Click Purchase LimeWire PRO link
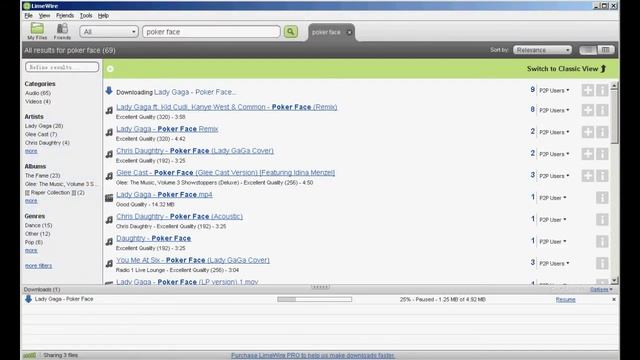Viewport: 640px width, 360px height. point(313,356)
